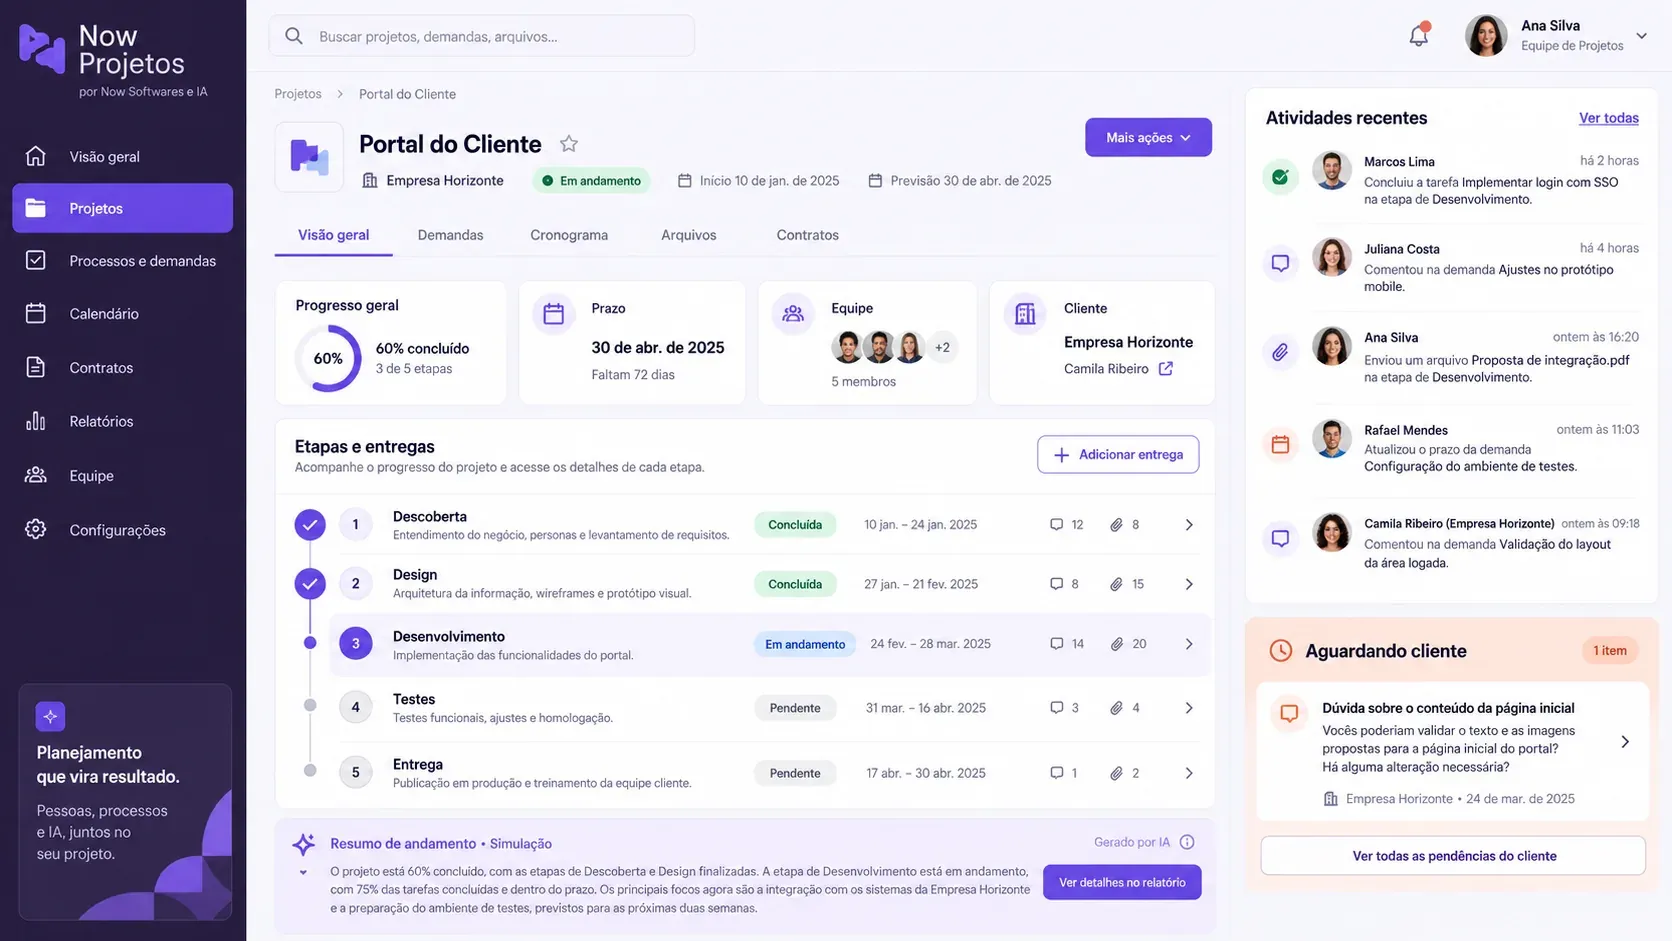1672x941 pixels.
Task: Open external link icon next to Camila Ribeiro
Action: 1165,369
